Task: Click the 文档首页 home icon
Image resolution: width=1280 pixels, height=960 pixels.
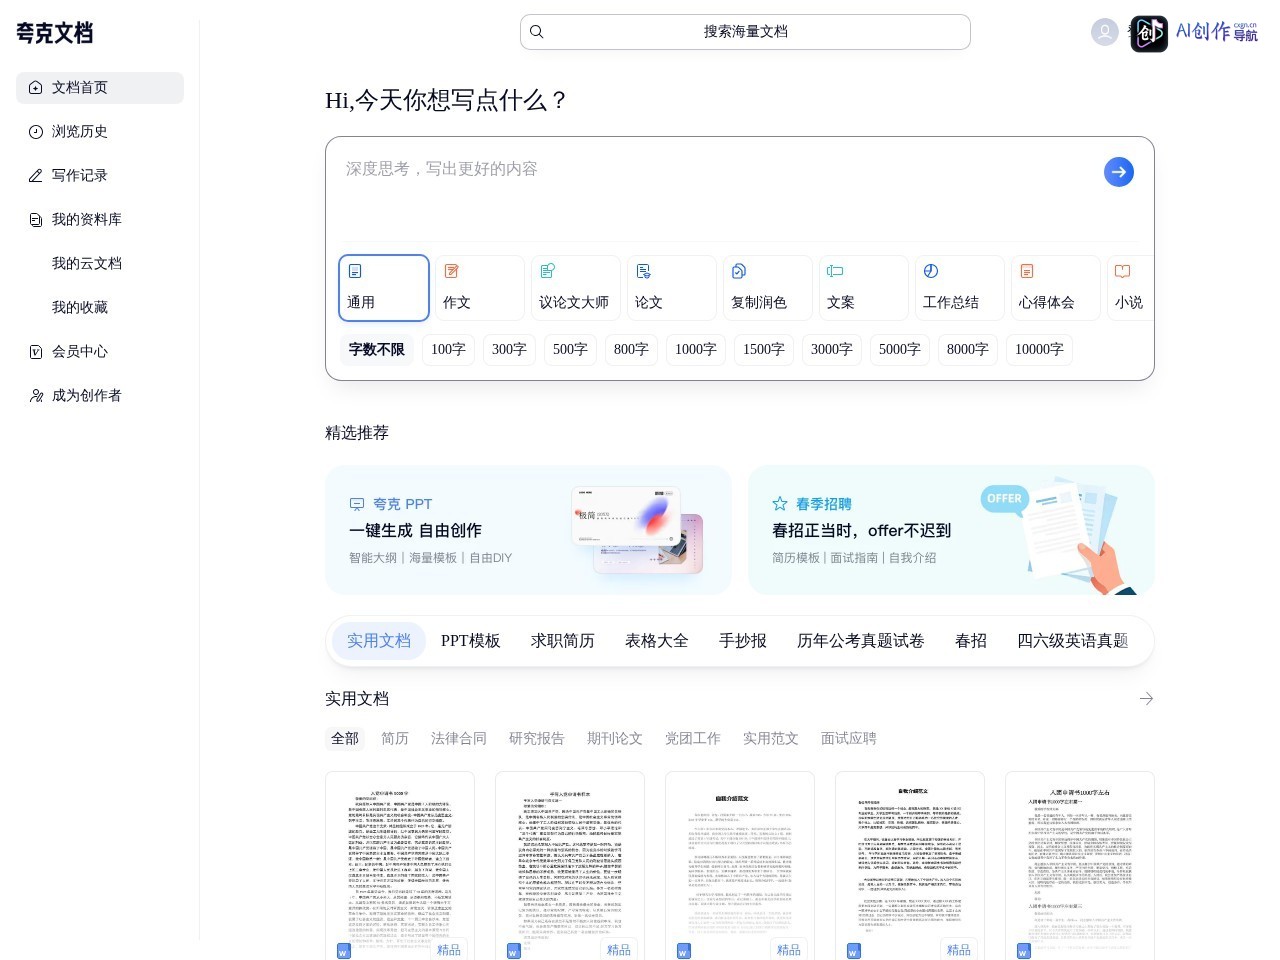Action: pyautogui.click(x=36, y=88)
